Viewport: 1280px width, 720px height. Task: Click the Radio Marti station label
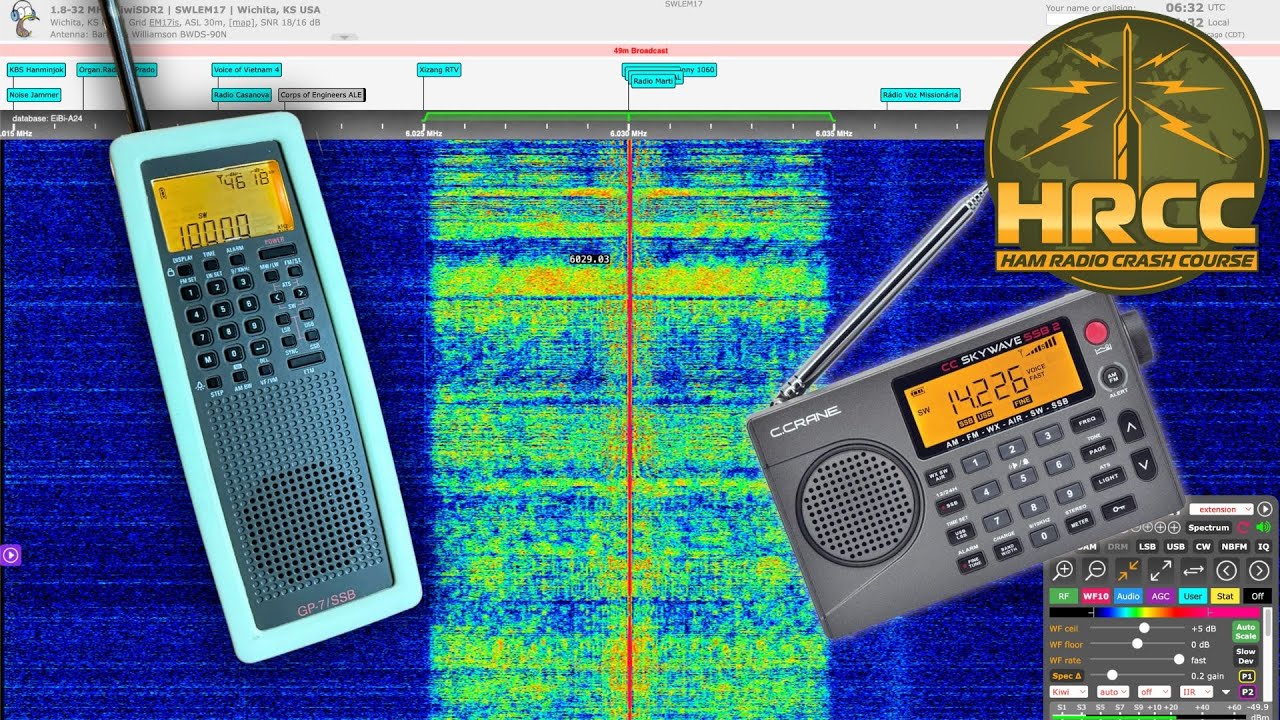tap(653, 81)
